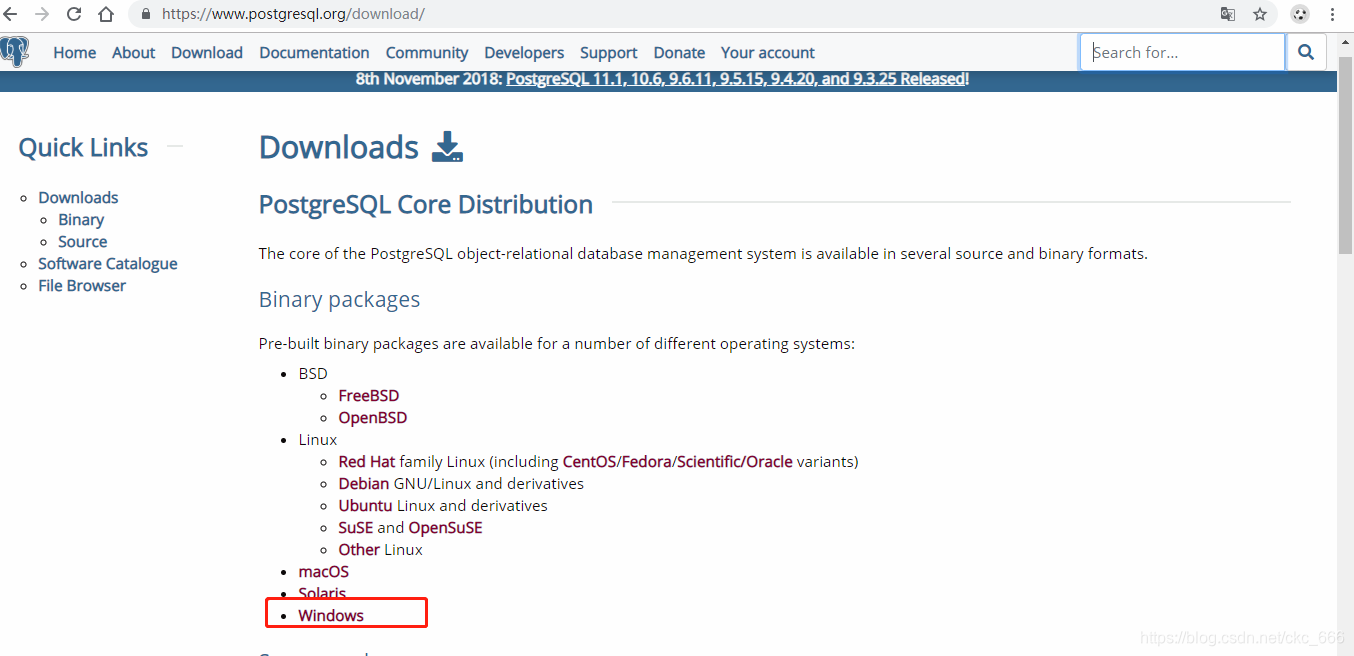Open File Browser quick link
Screen dimensions: 1354x656
point(82,286)
